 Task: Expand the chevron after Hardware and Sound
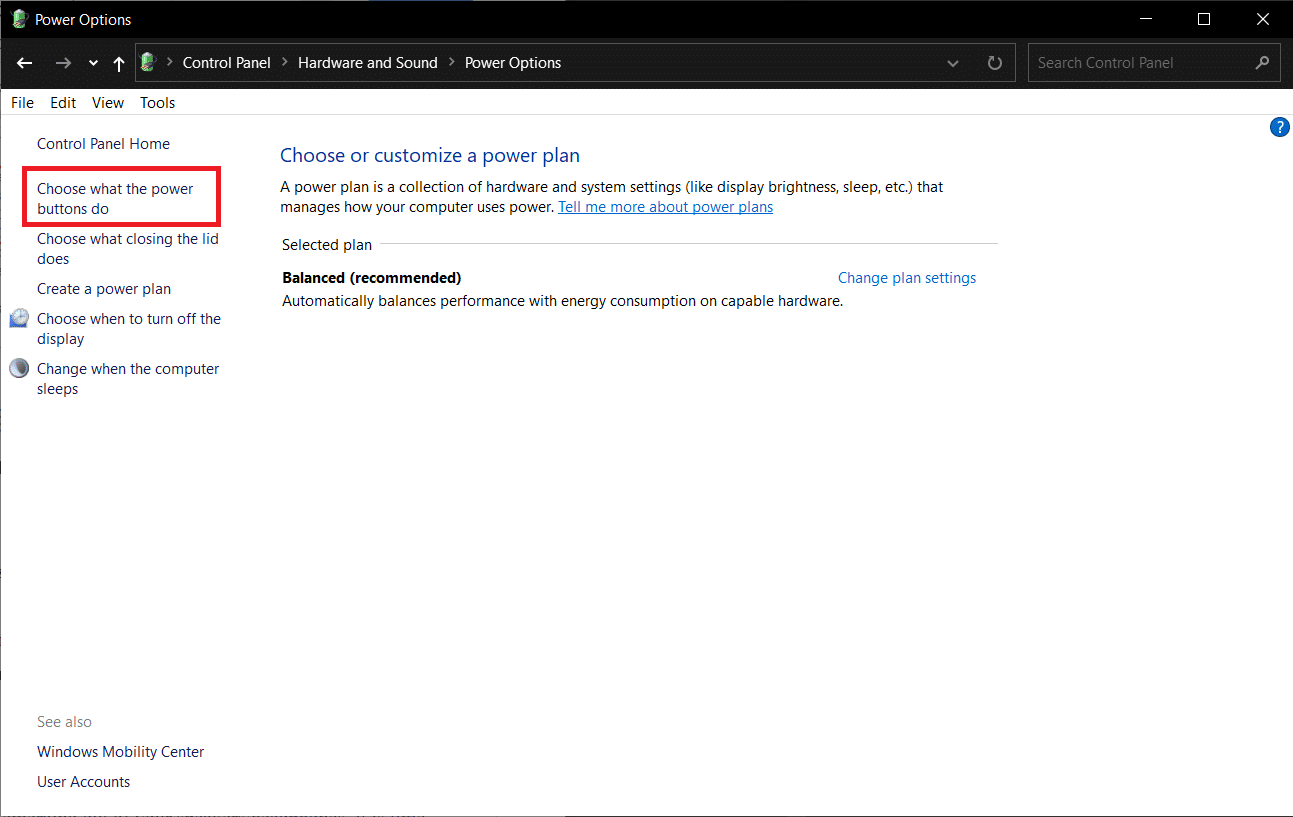click(x=451, y=62)
